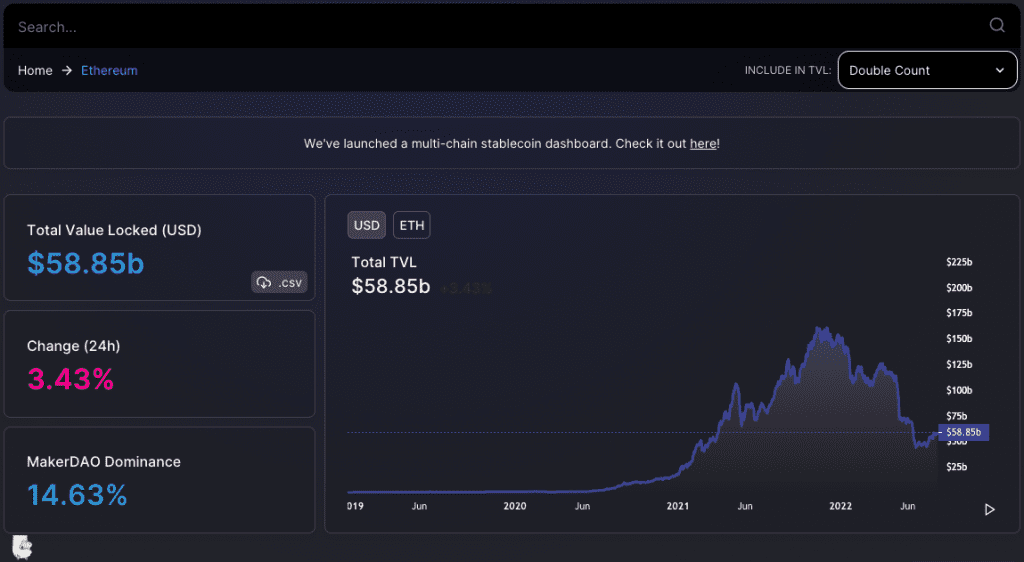The width and height of the screenshot is (1024, 562).
Task: Click the Total Value Locked $58.85b value
Action: 86,264
